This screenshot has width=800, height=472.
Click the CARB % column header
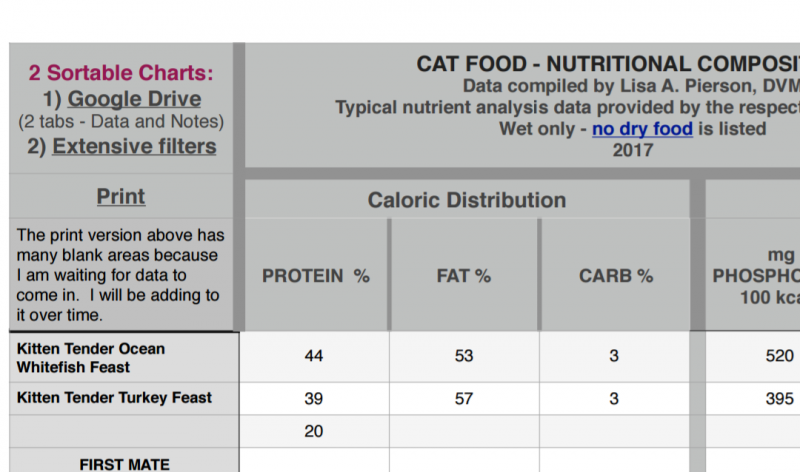pos(615,276)
